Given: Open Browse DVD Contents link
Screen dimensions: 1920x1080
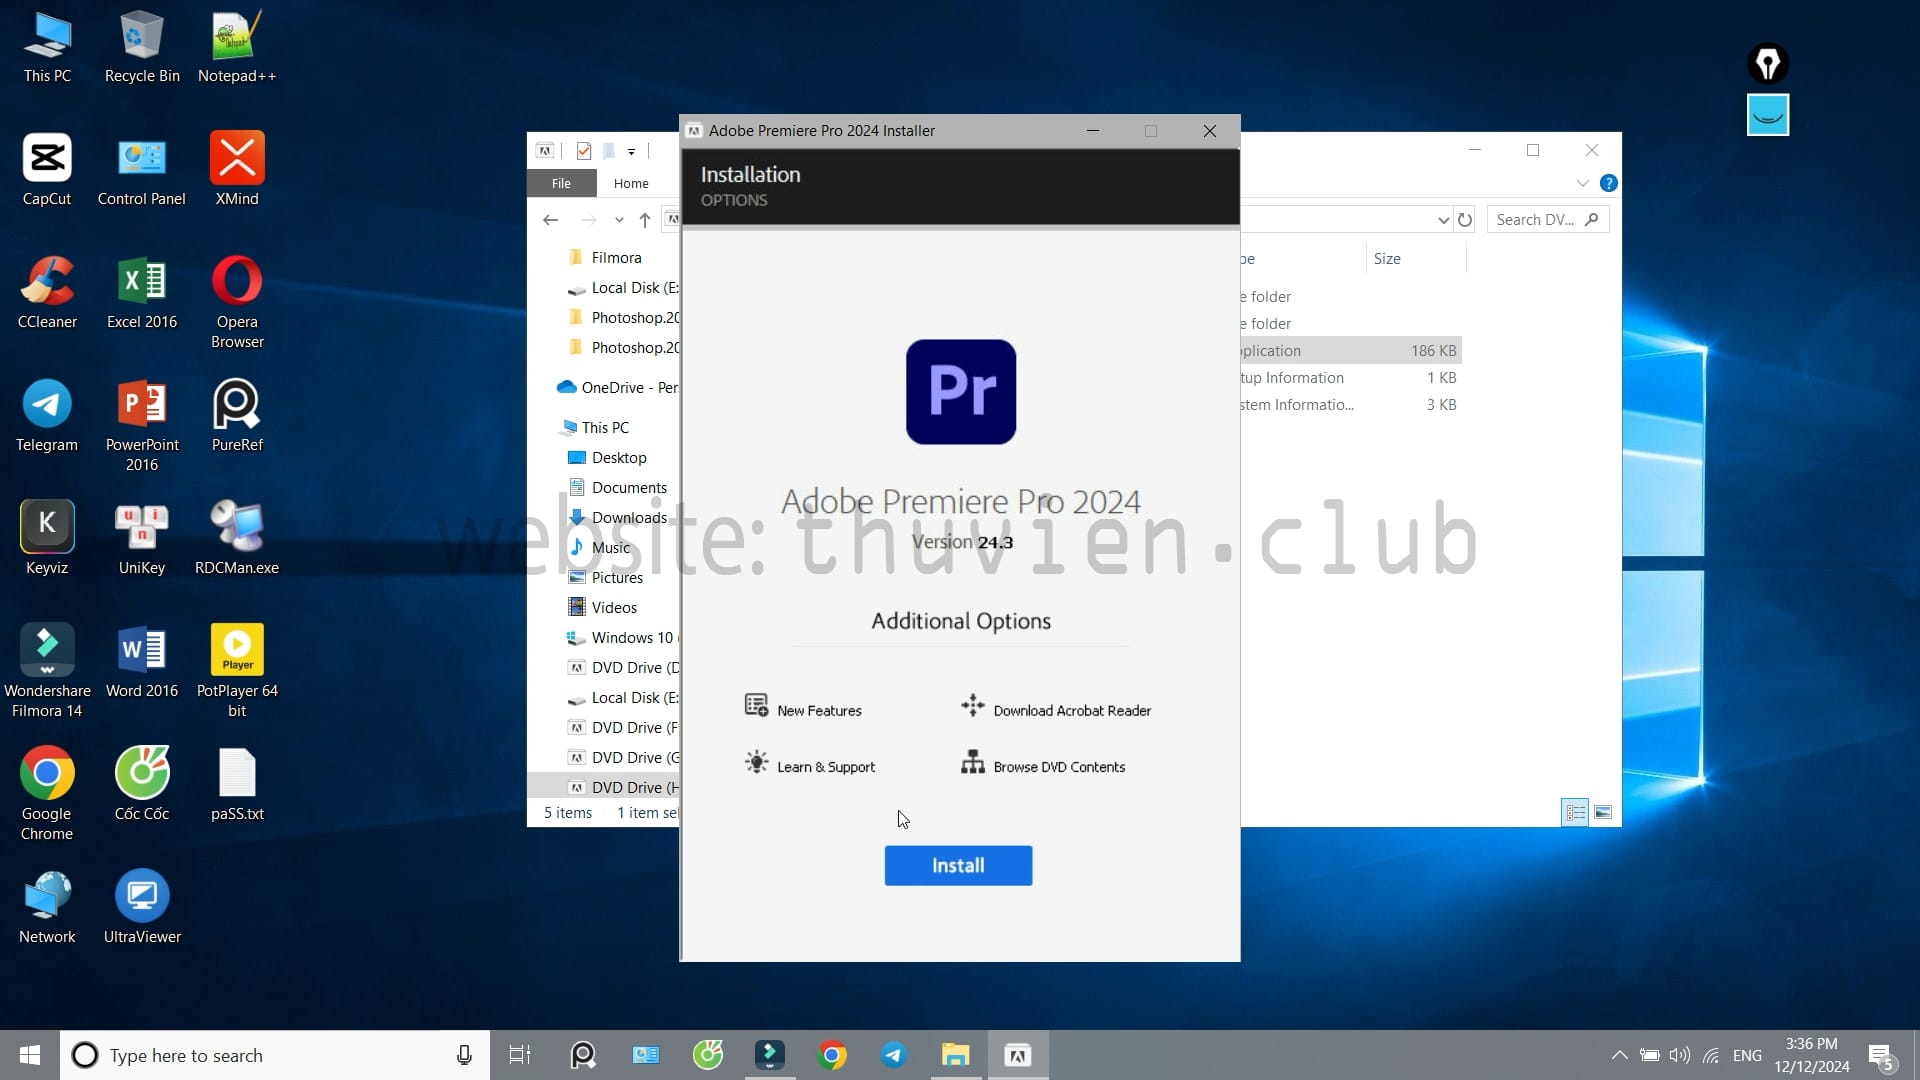Looking at the screenshot, I should point(1043,766).
